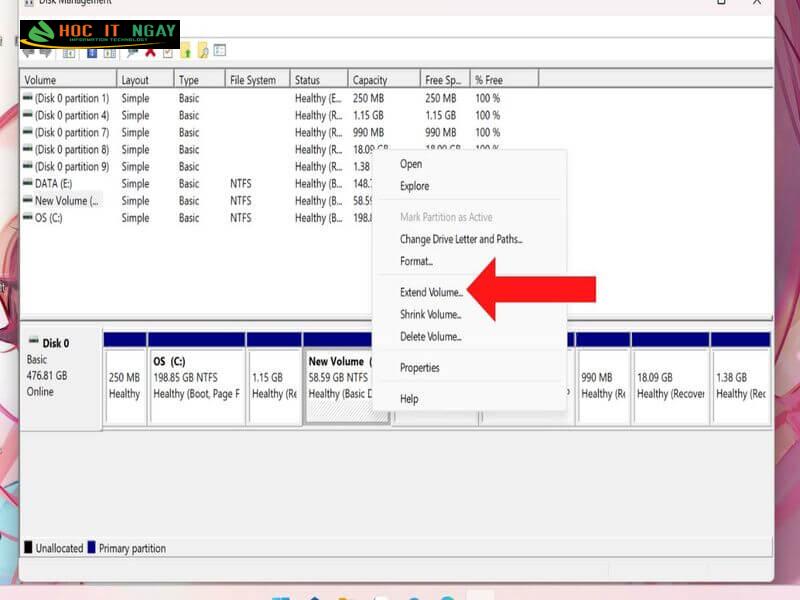Sort by the Layout column header

click(145, 80)
